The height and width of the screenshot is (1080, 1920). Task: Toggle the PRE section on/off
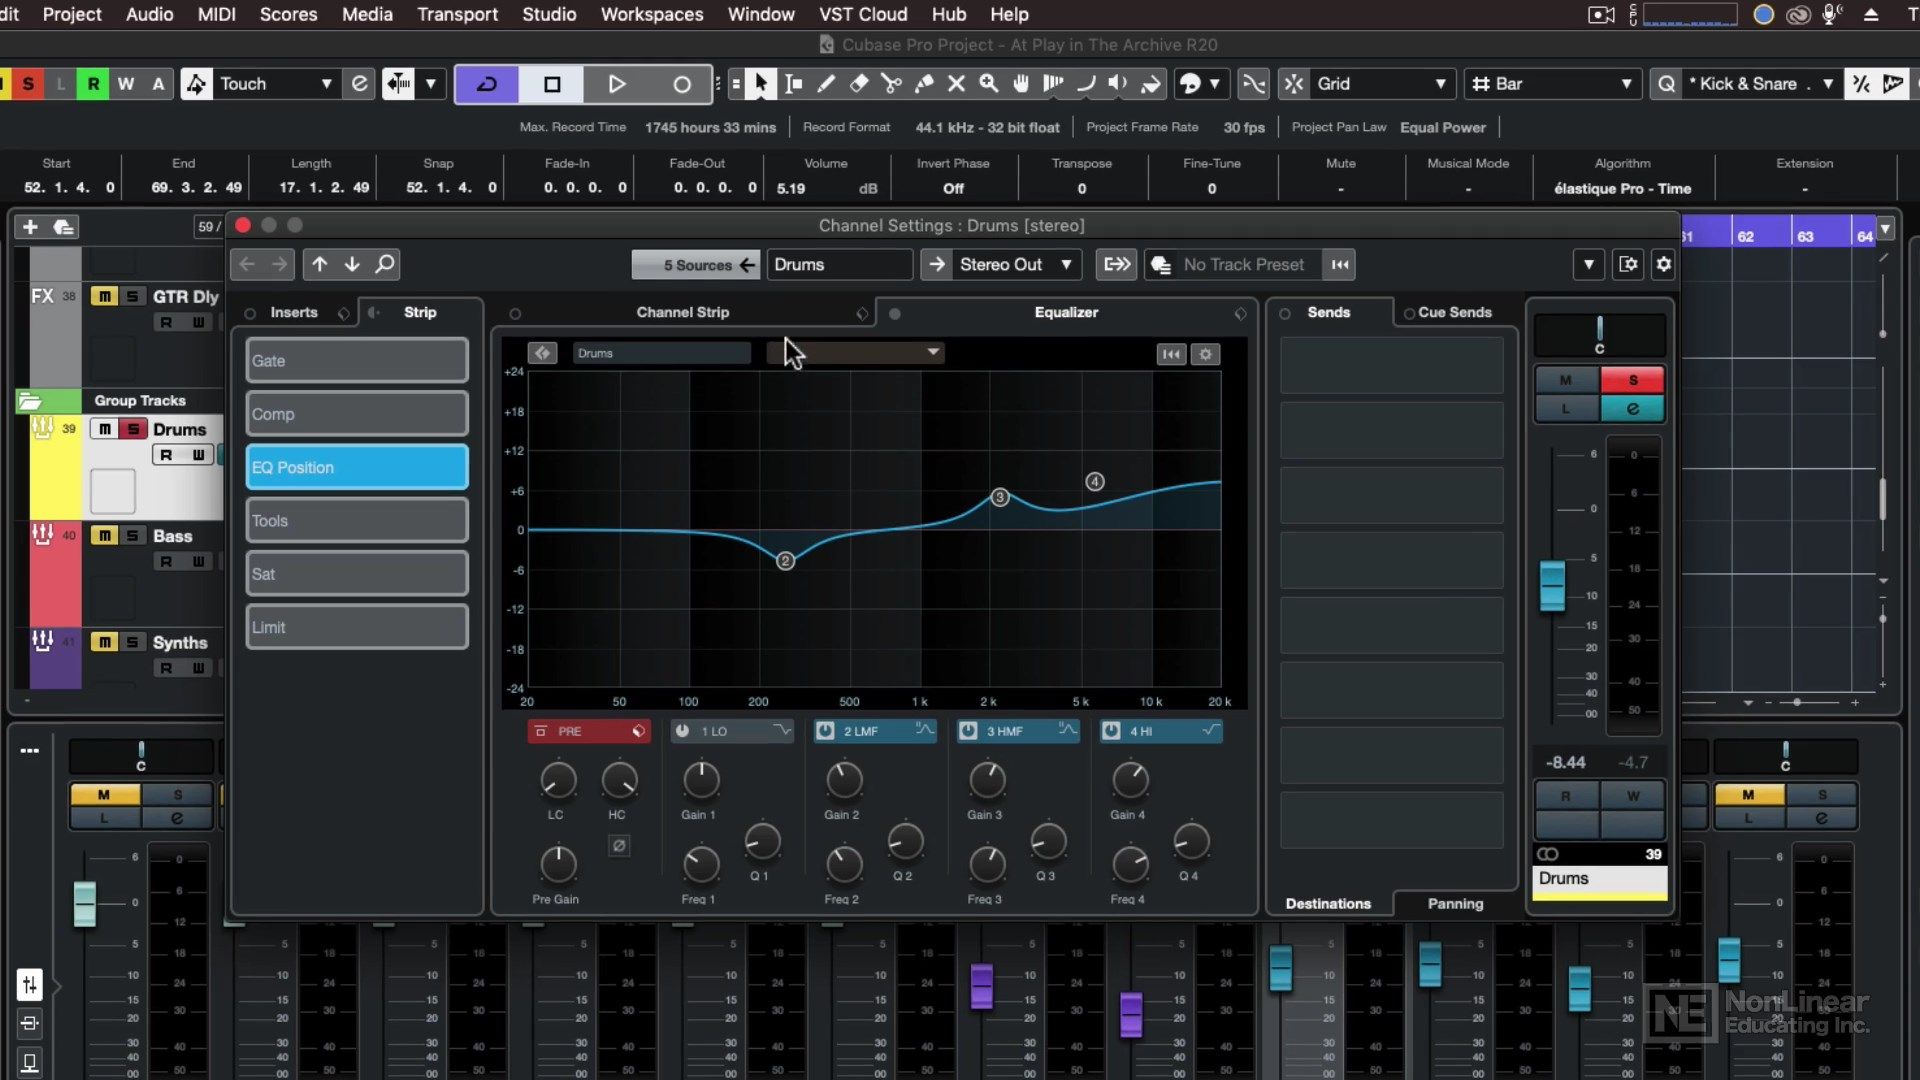pyautogui.click(x=541, y=731)
